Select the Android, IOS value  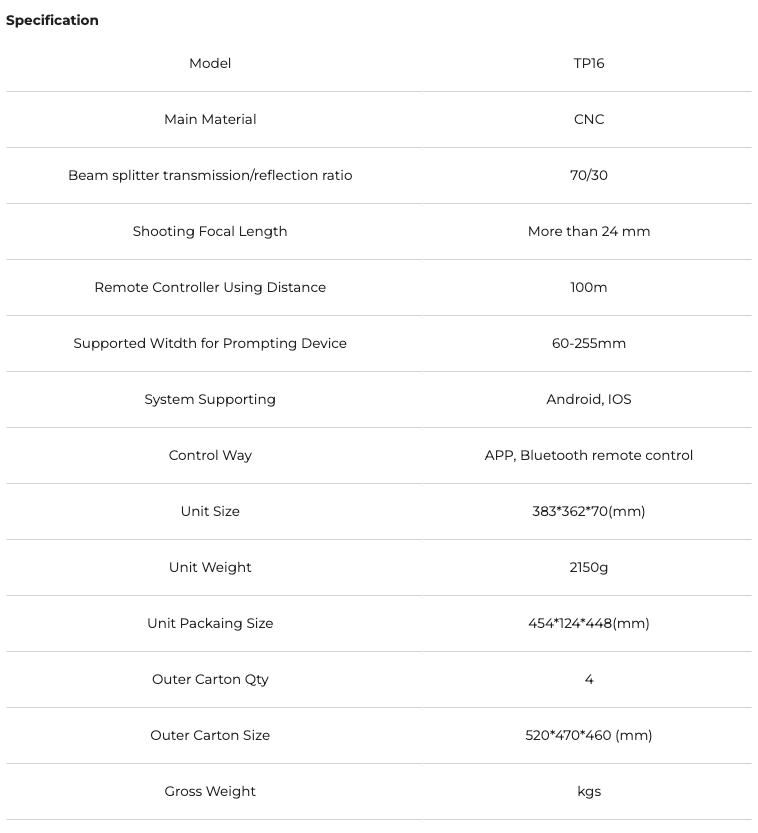[589, 399]
